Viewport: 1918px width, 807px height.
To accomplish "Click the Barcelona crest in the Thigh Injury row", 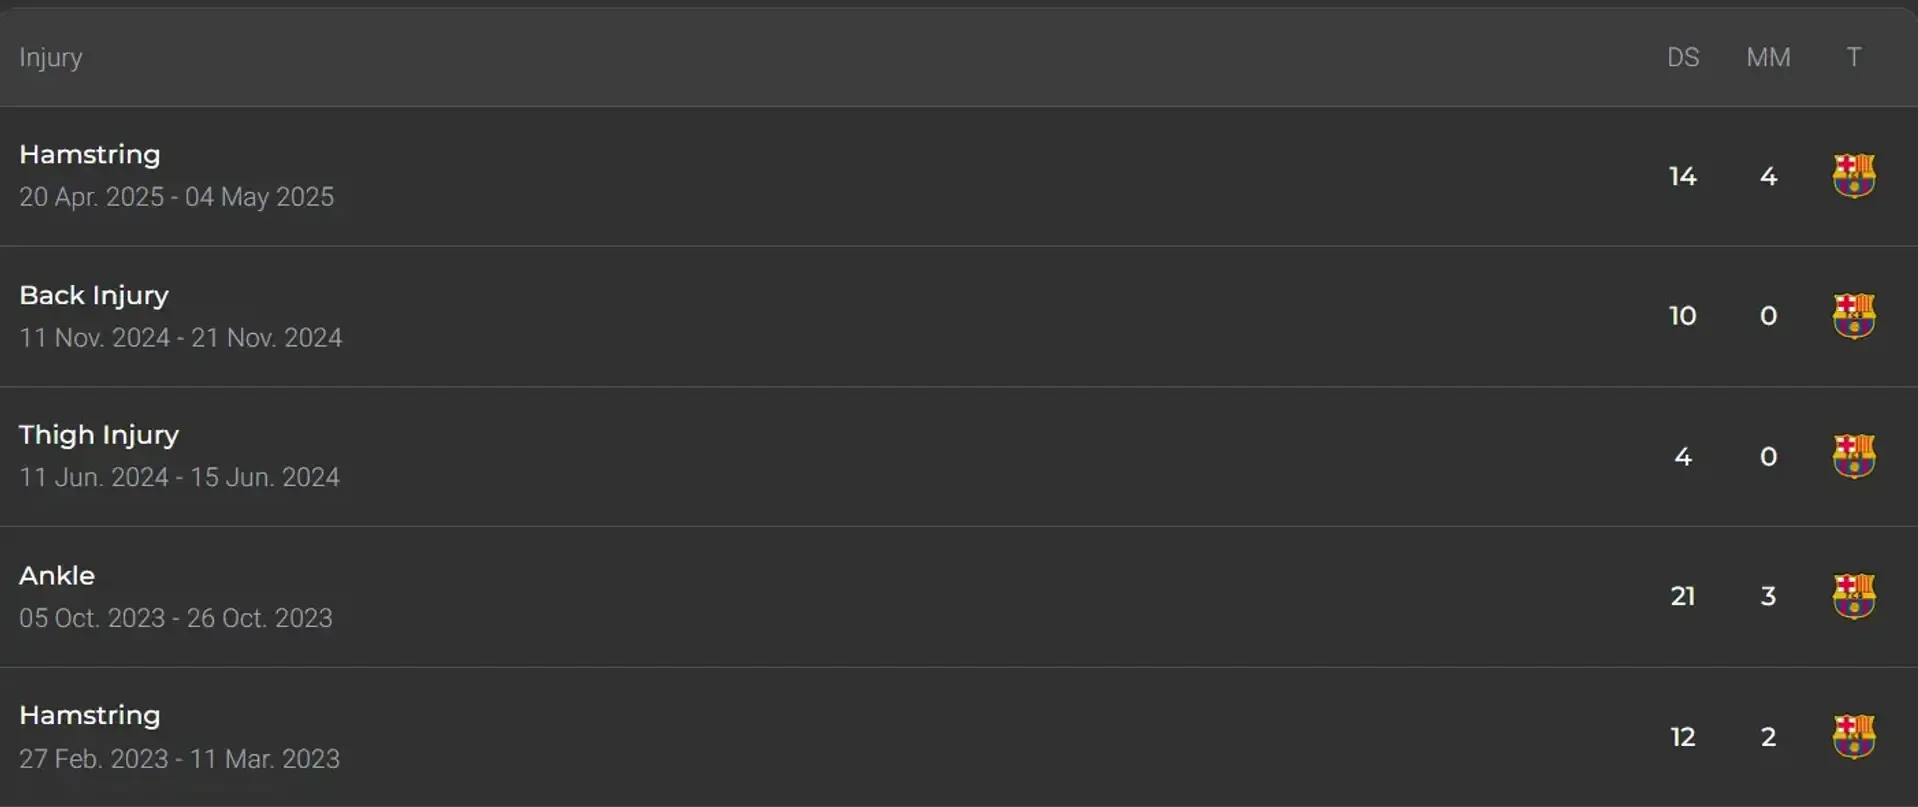I will coord(1853,457).
